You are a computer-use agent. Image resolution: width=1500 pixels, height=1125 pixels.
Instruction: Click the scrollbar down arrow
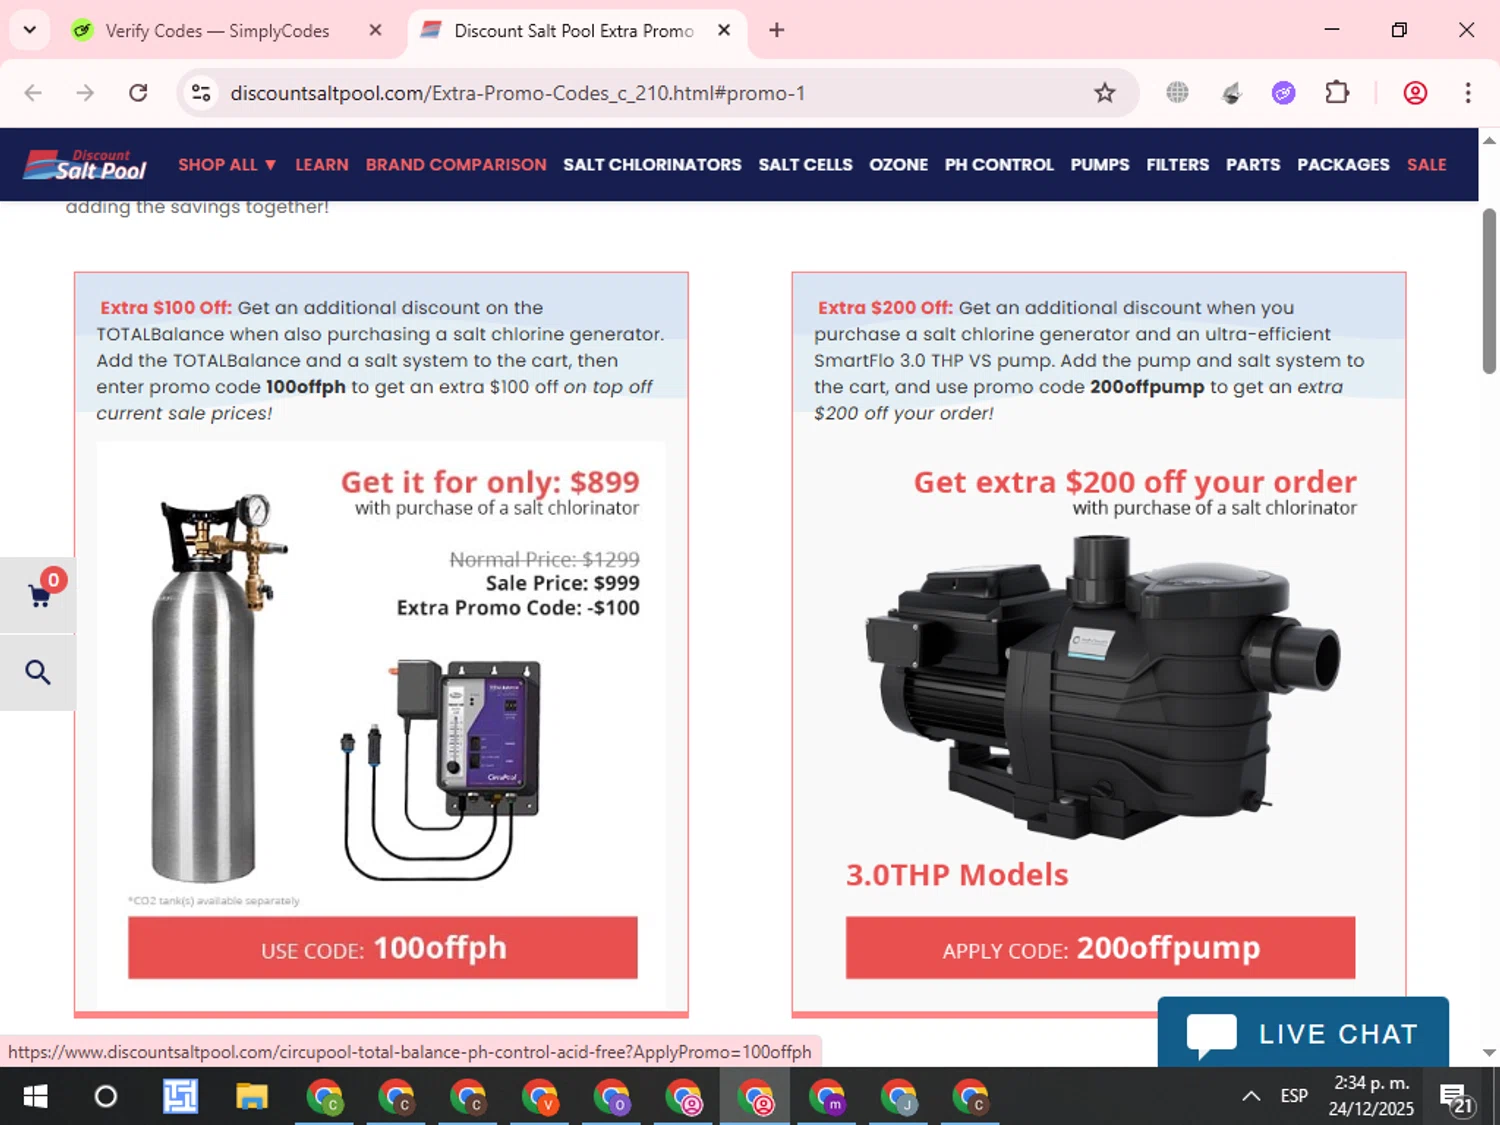(x=1489, y=1052)
